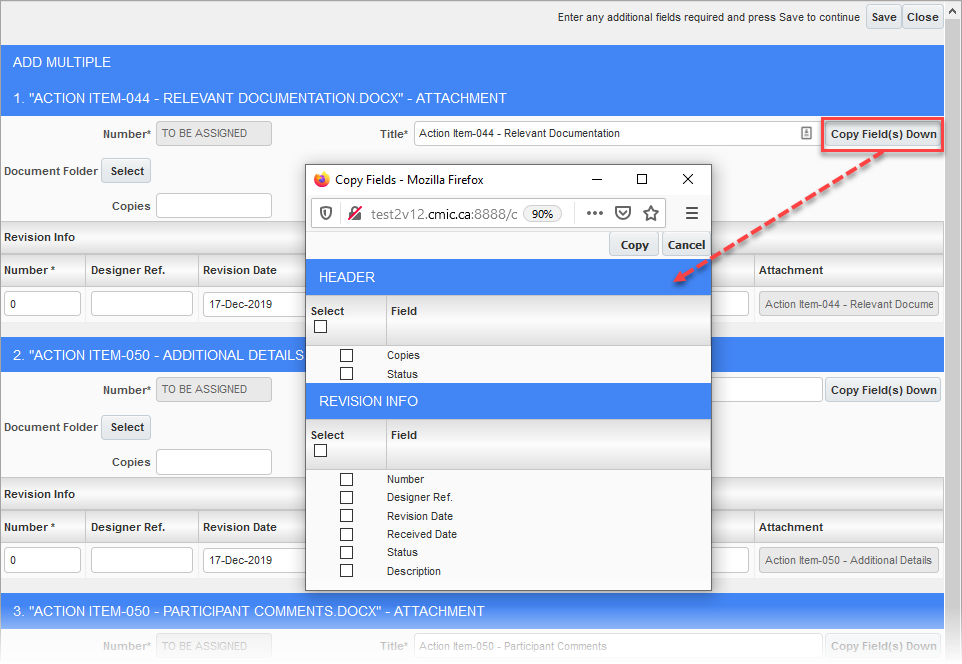Click the icon inside the first Title field
The width and height of the screenshot is (962, 664).
(x=806, y=133)
